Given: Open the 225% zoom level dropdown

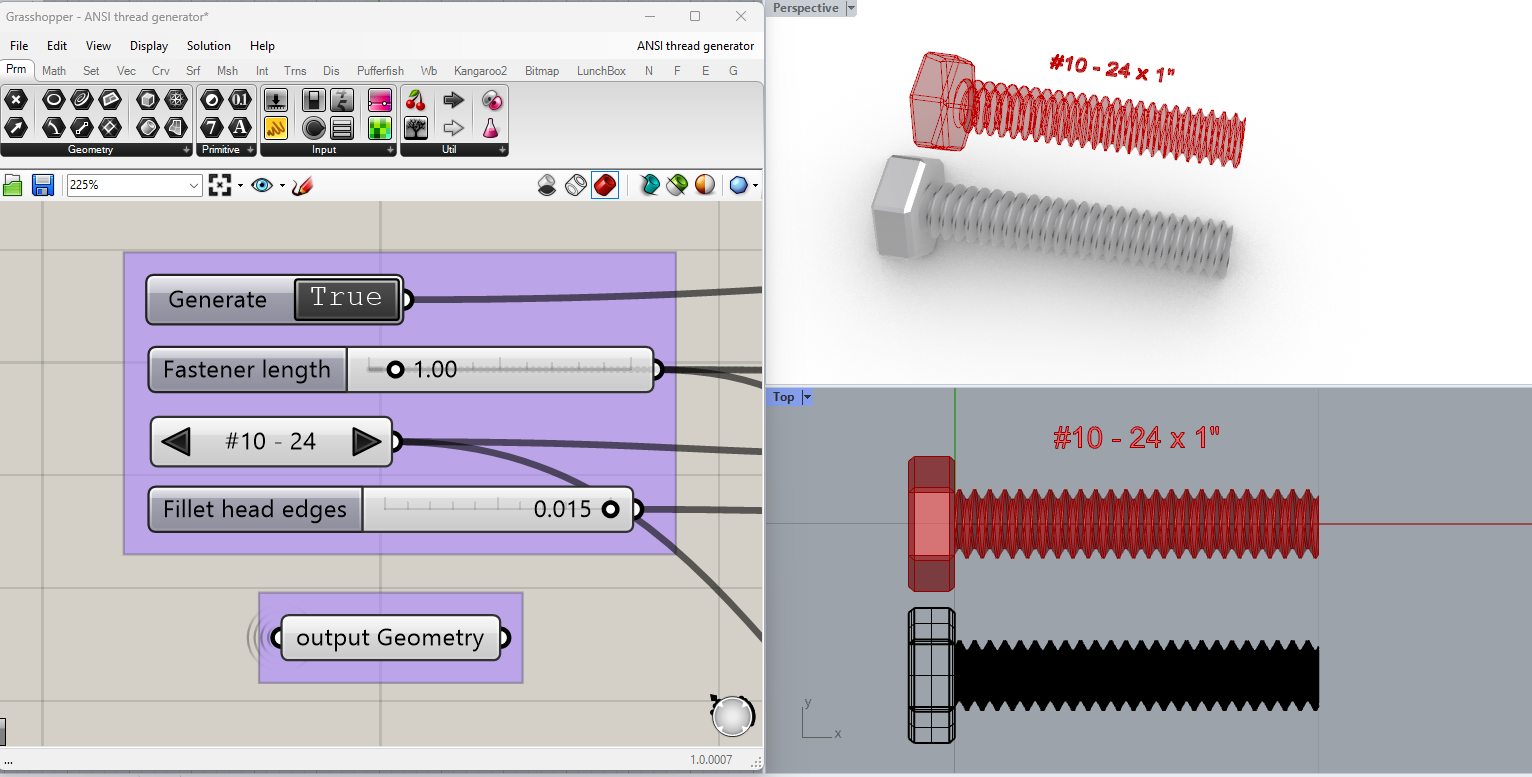Looking at the screenshot, I should 194,185.
